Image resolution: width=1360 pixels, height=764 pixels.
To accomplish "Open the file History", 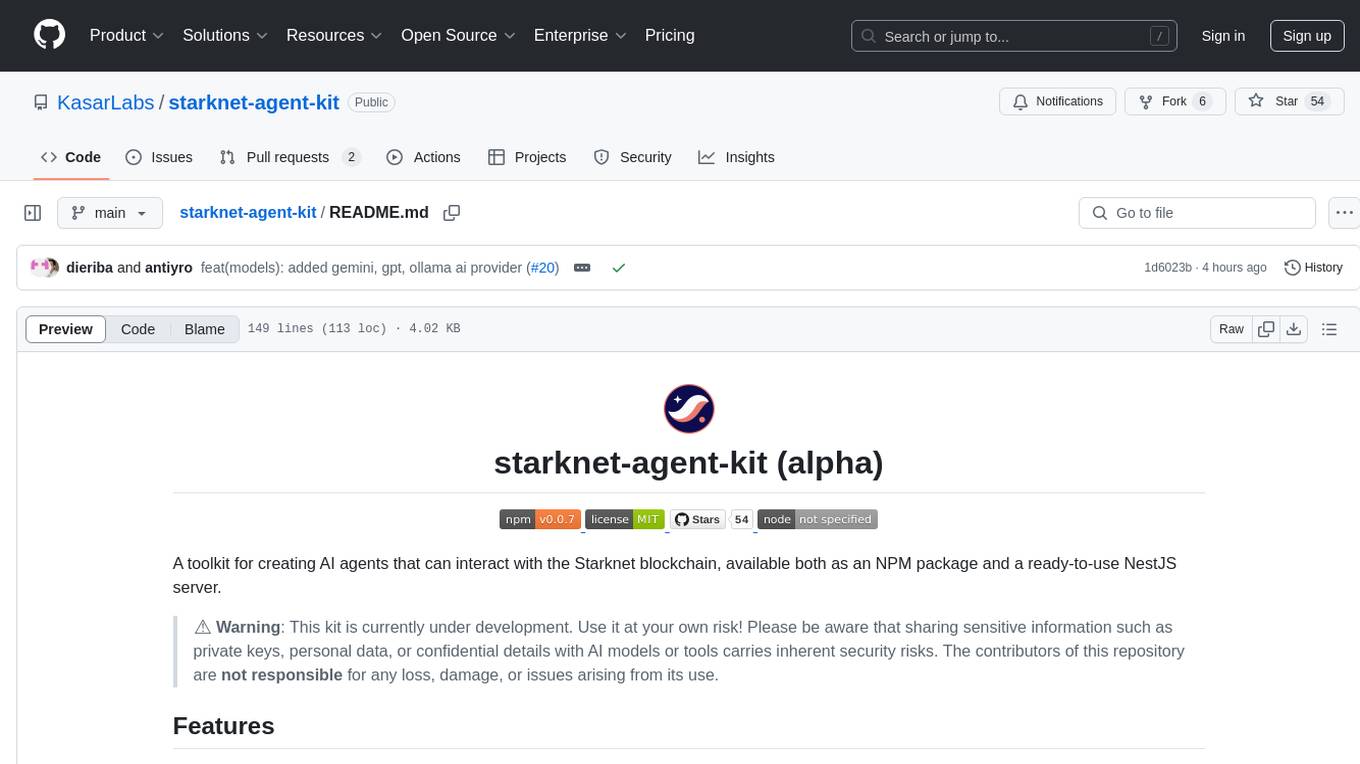I will [1313, 268].
